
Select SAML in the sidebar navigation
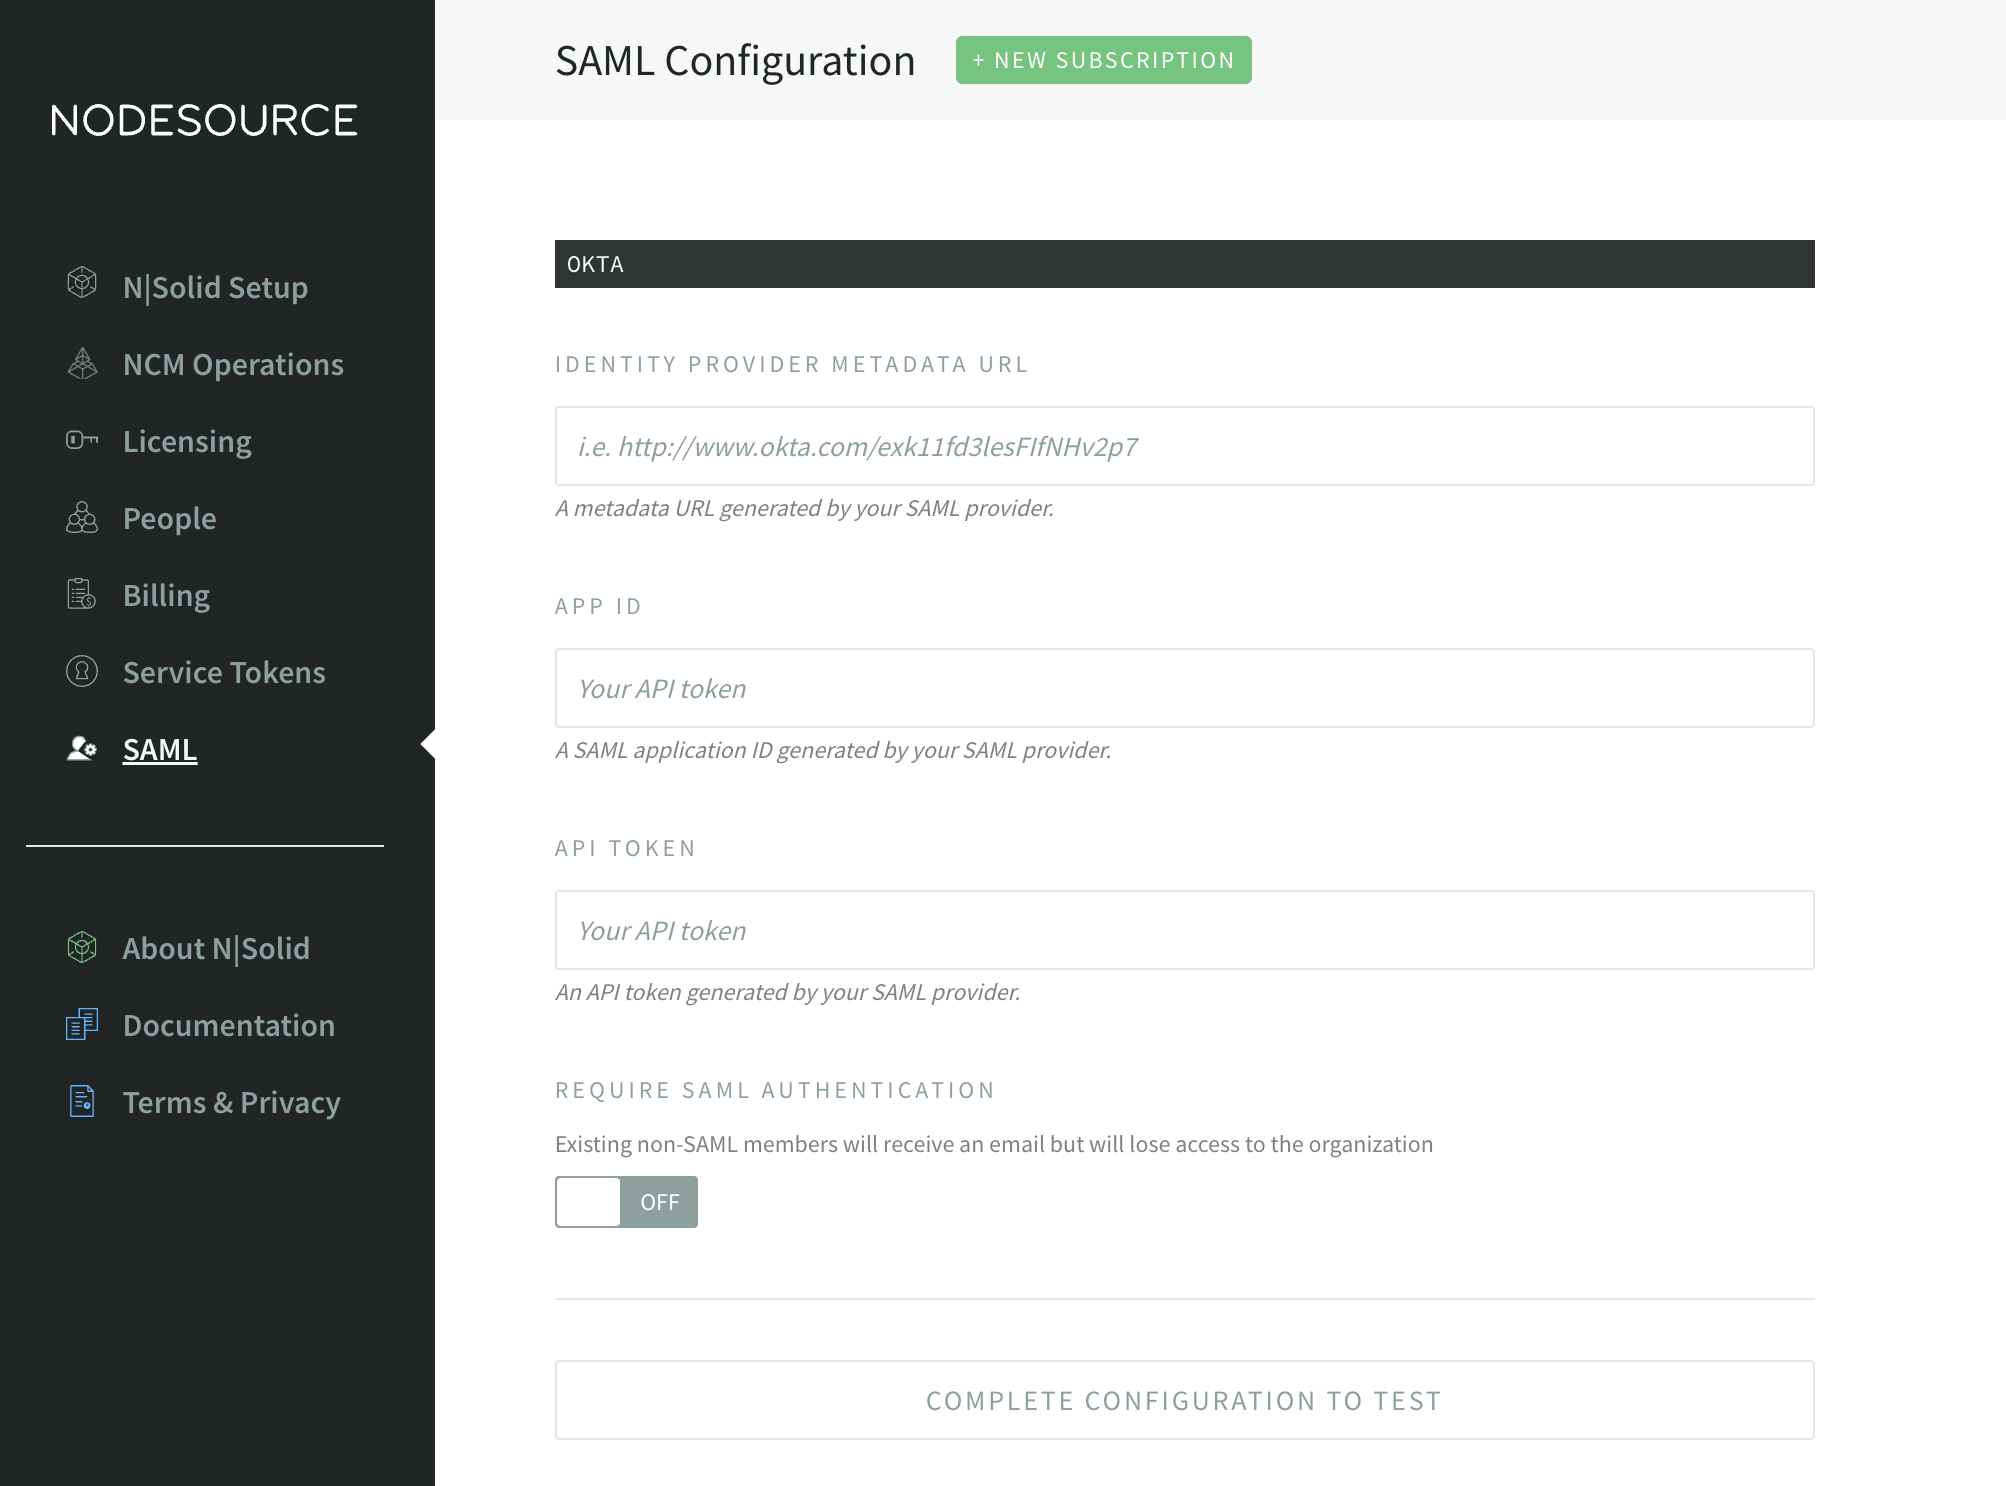(158, 748)
